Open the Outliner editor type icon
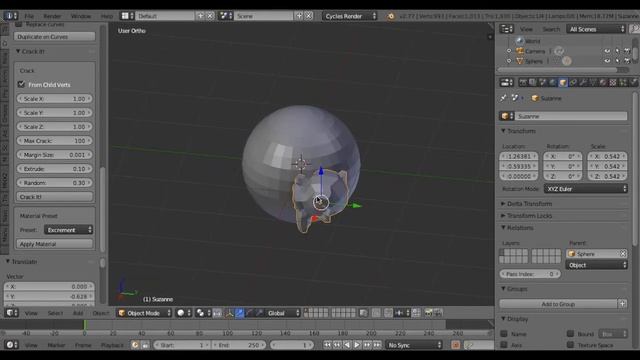This screenshot has height=360, width=640. click(507, 29)
